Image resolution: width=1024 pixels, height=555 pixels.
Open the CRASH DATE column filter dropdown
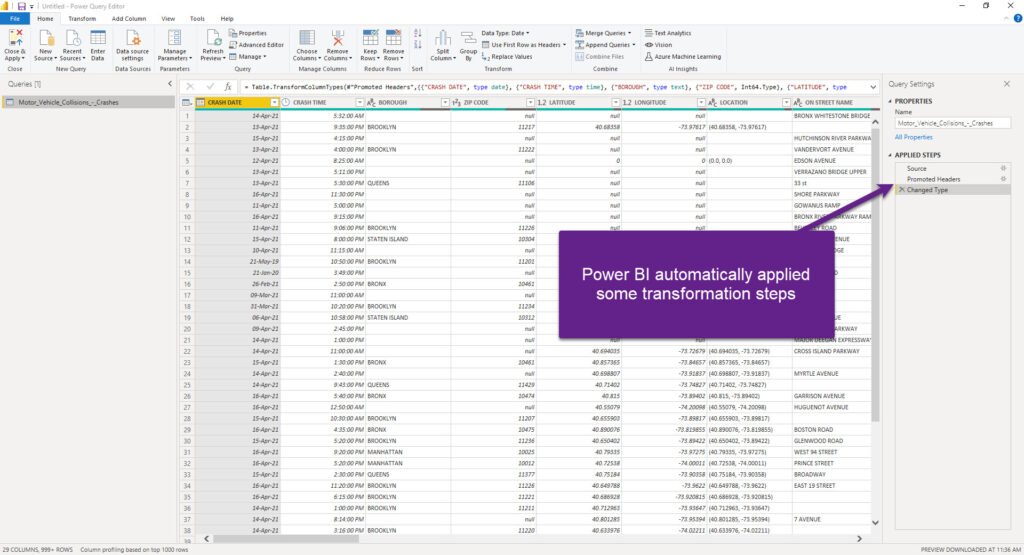point(275,103)
